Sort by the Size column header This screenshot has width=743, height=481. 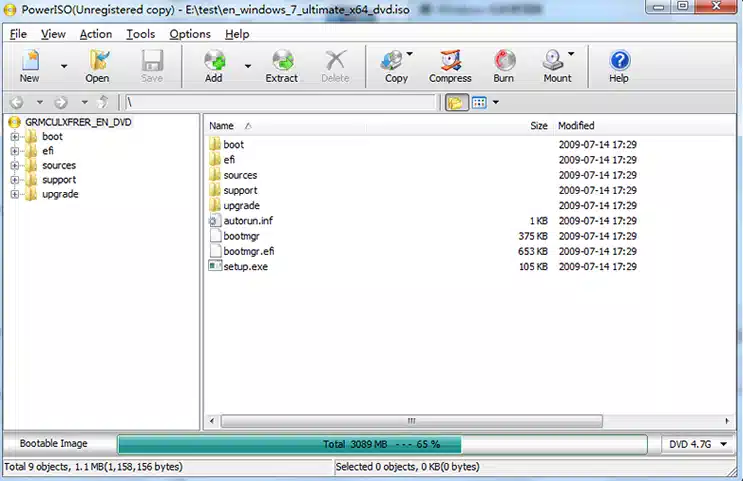539,126
